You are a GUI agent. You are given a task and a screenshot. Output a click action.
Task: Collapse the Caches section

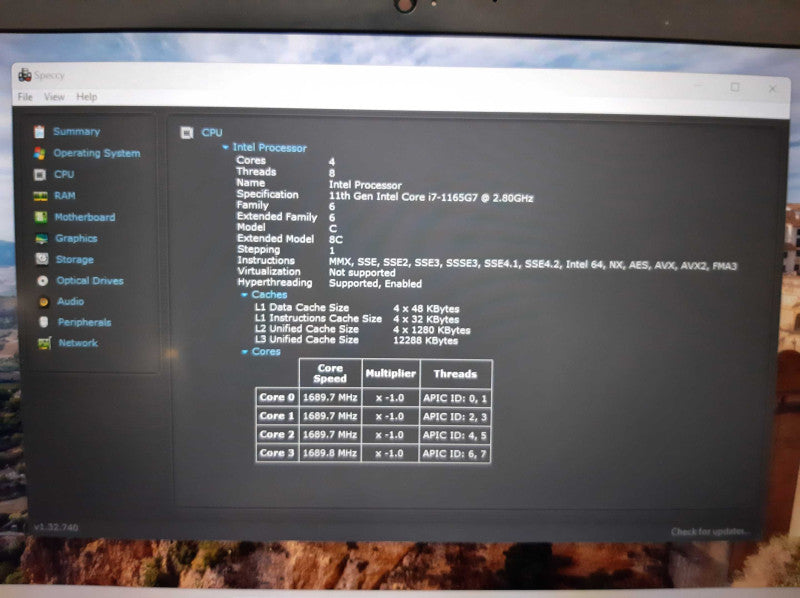(244, 295)
